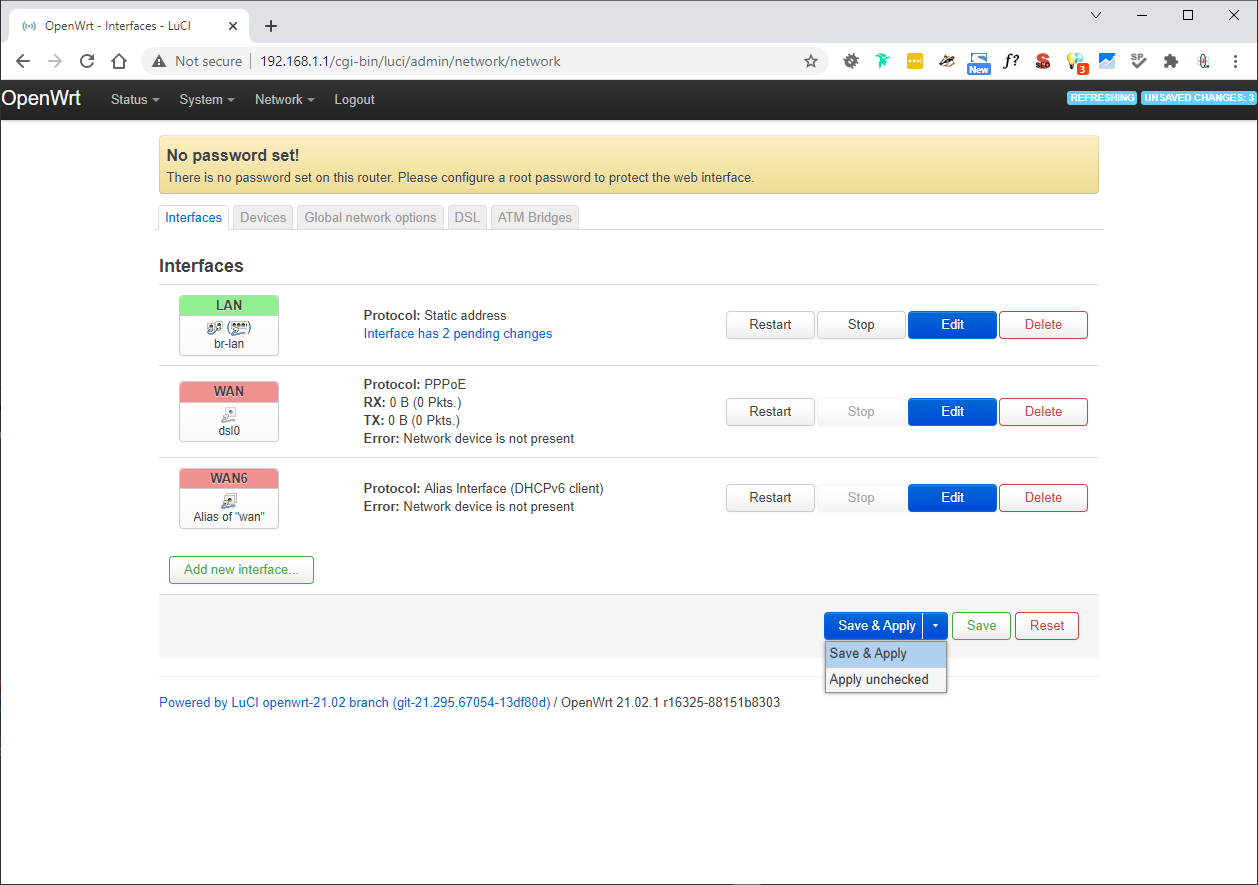Image resolution: width=1258 pixels, height=885 pixels.
Task: Open the SP checkmark extension
Action: click(x=1139, y=61)
